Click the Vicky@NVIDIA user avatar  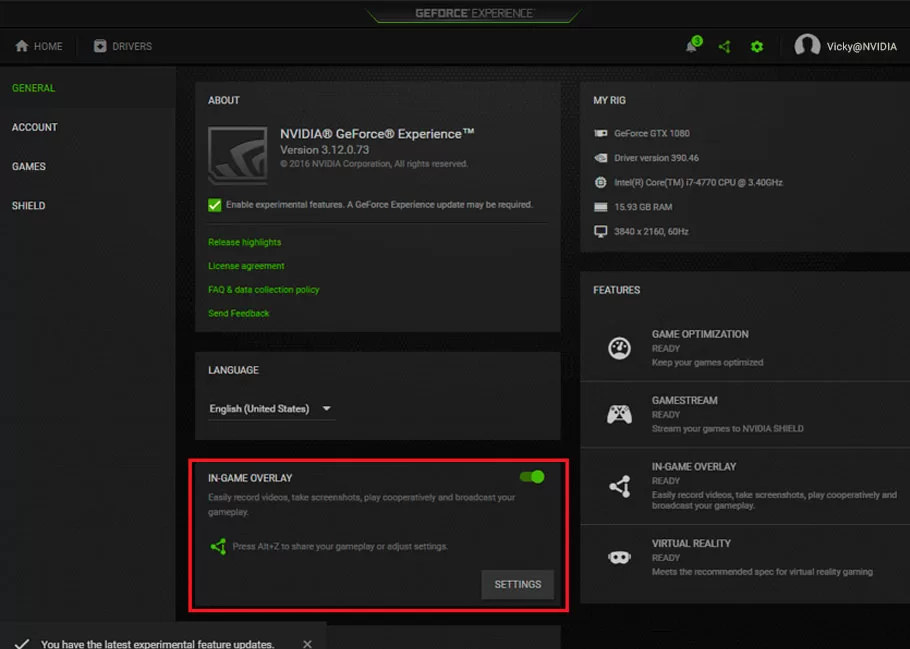807,45
